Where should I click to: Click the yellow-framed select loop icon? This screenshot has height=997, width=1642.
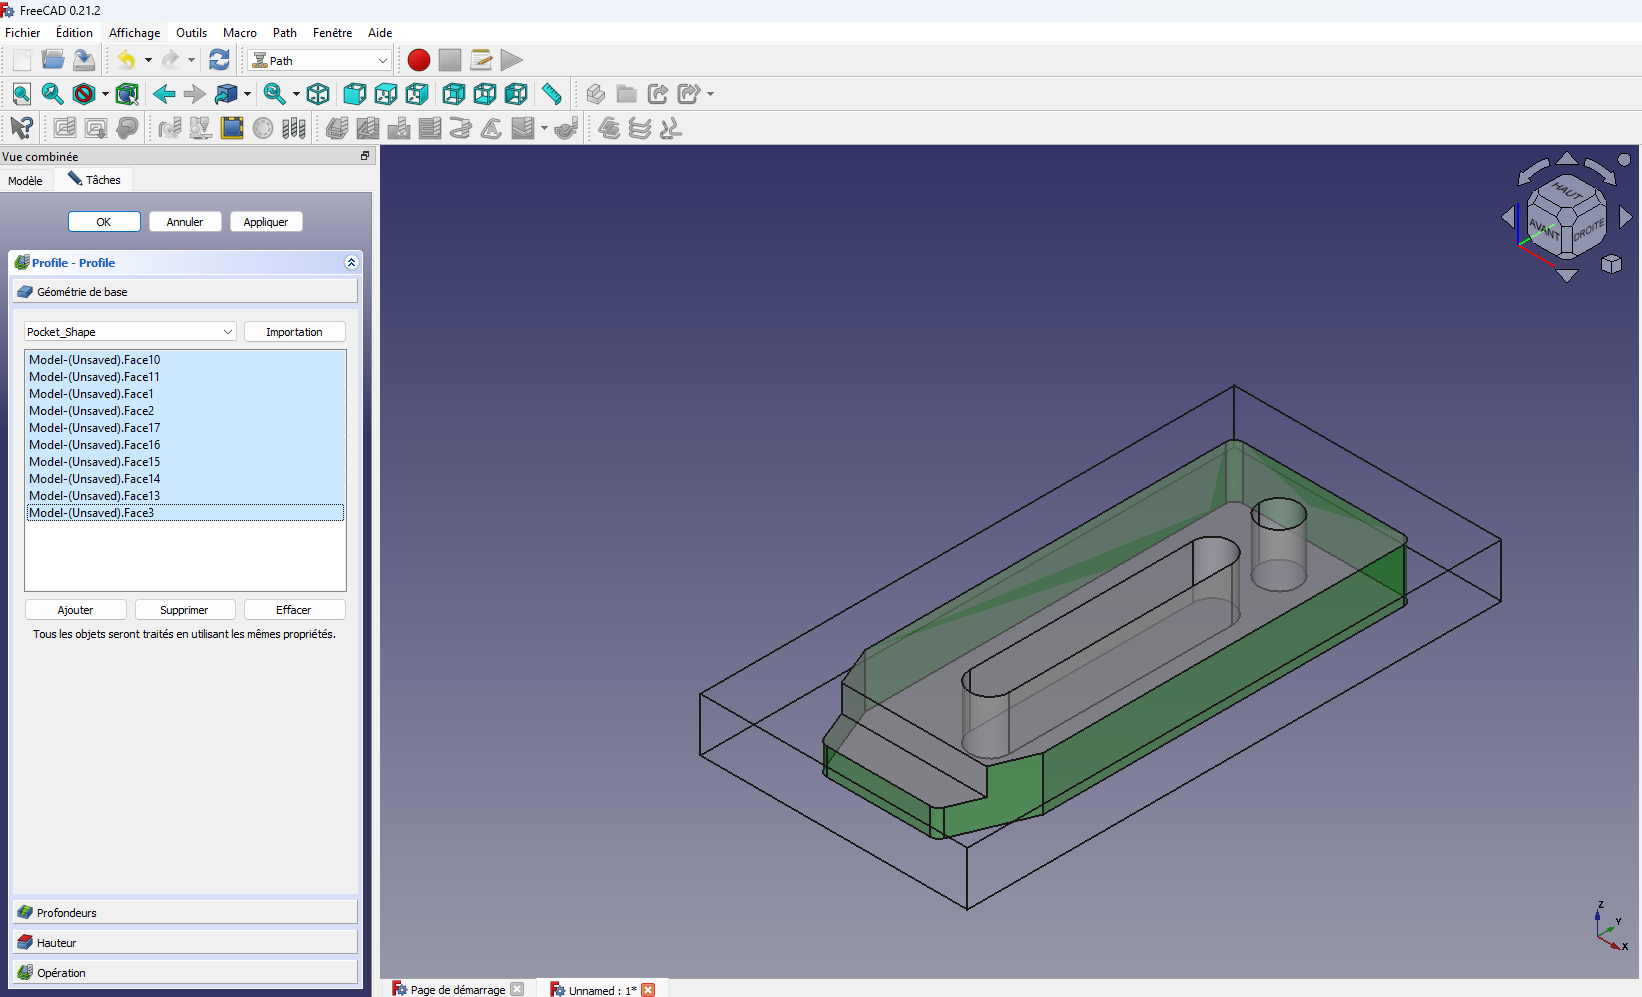(232, 128)
